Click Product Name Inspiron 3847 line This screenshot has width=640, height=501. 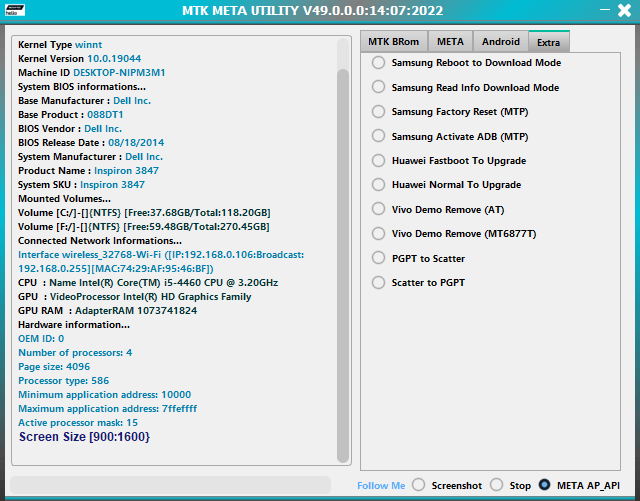pyautogui.click(x=88, y=171)
